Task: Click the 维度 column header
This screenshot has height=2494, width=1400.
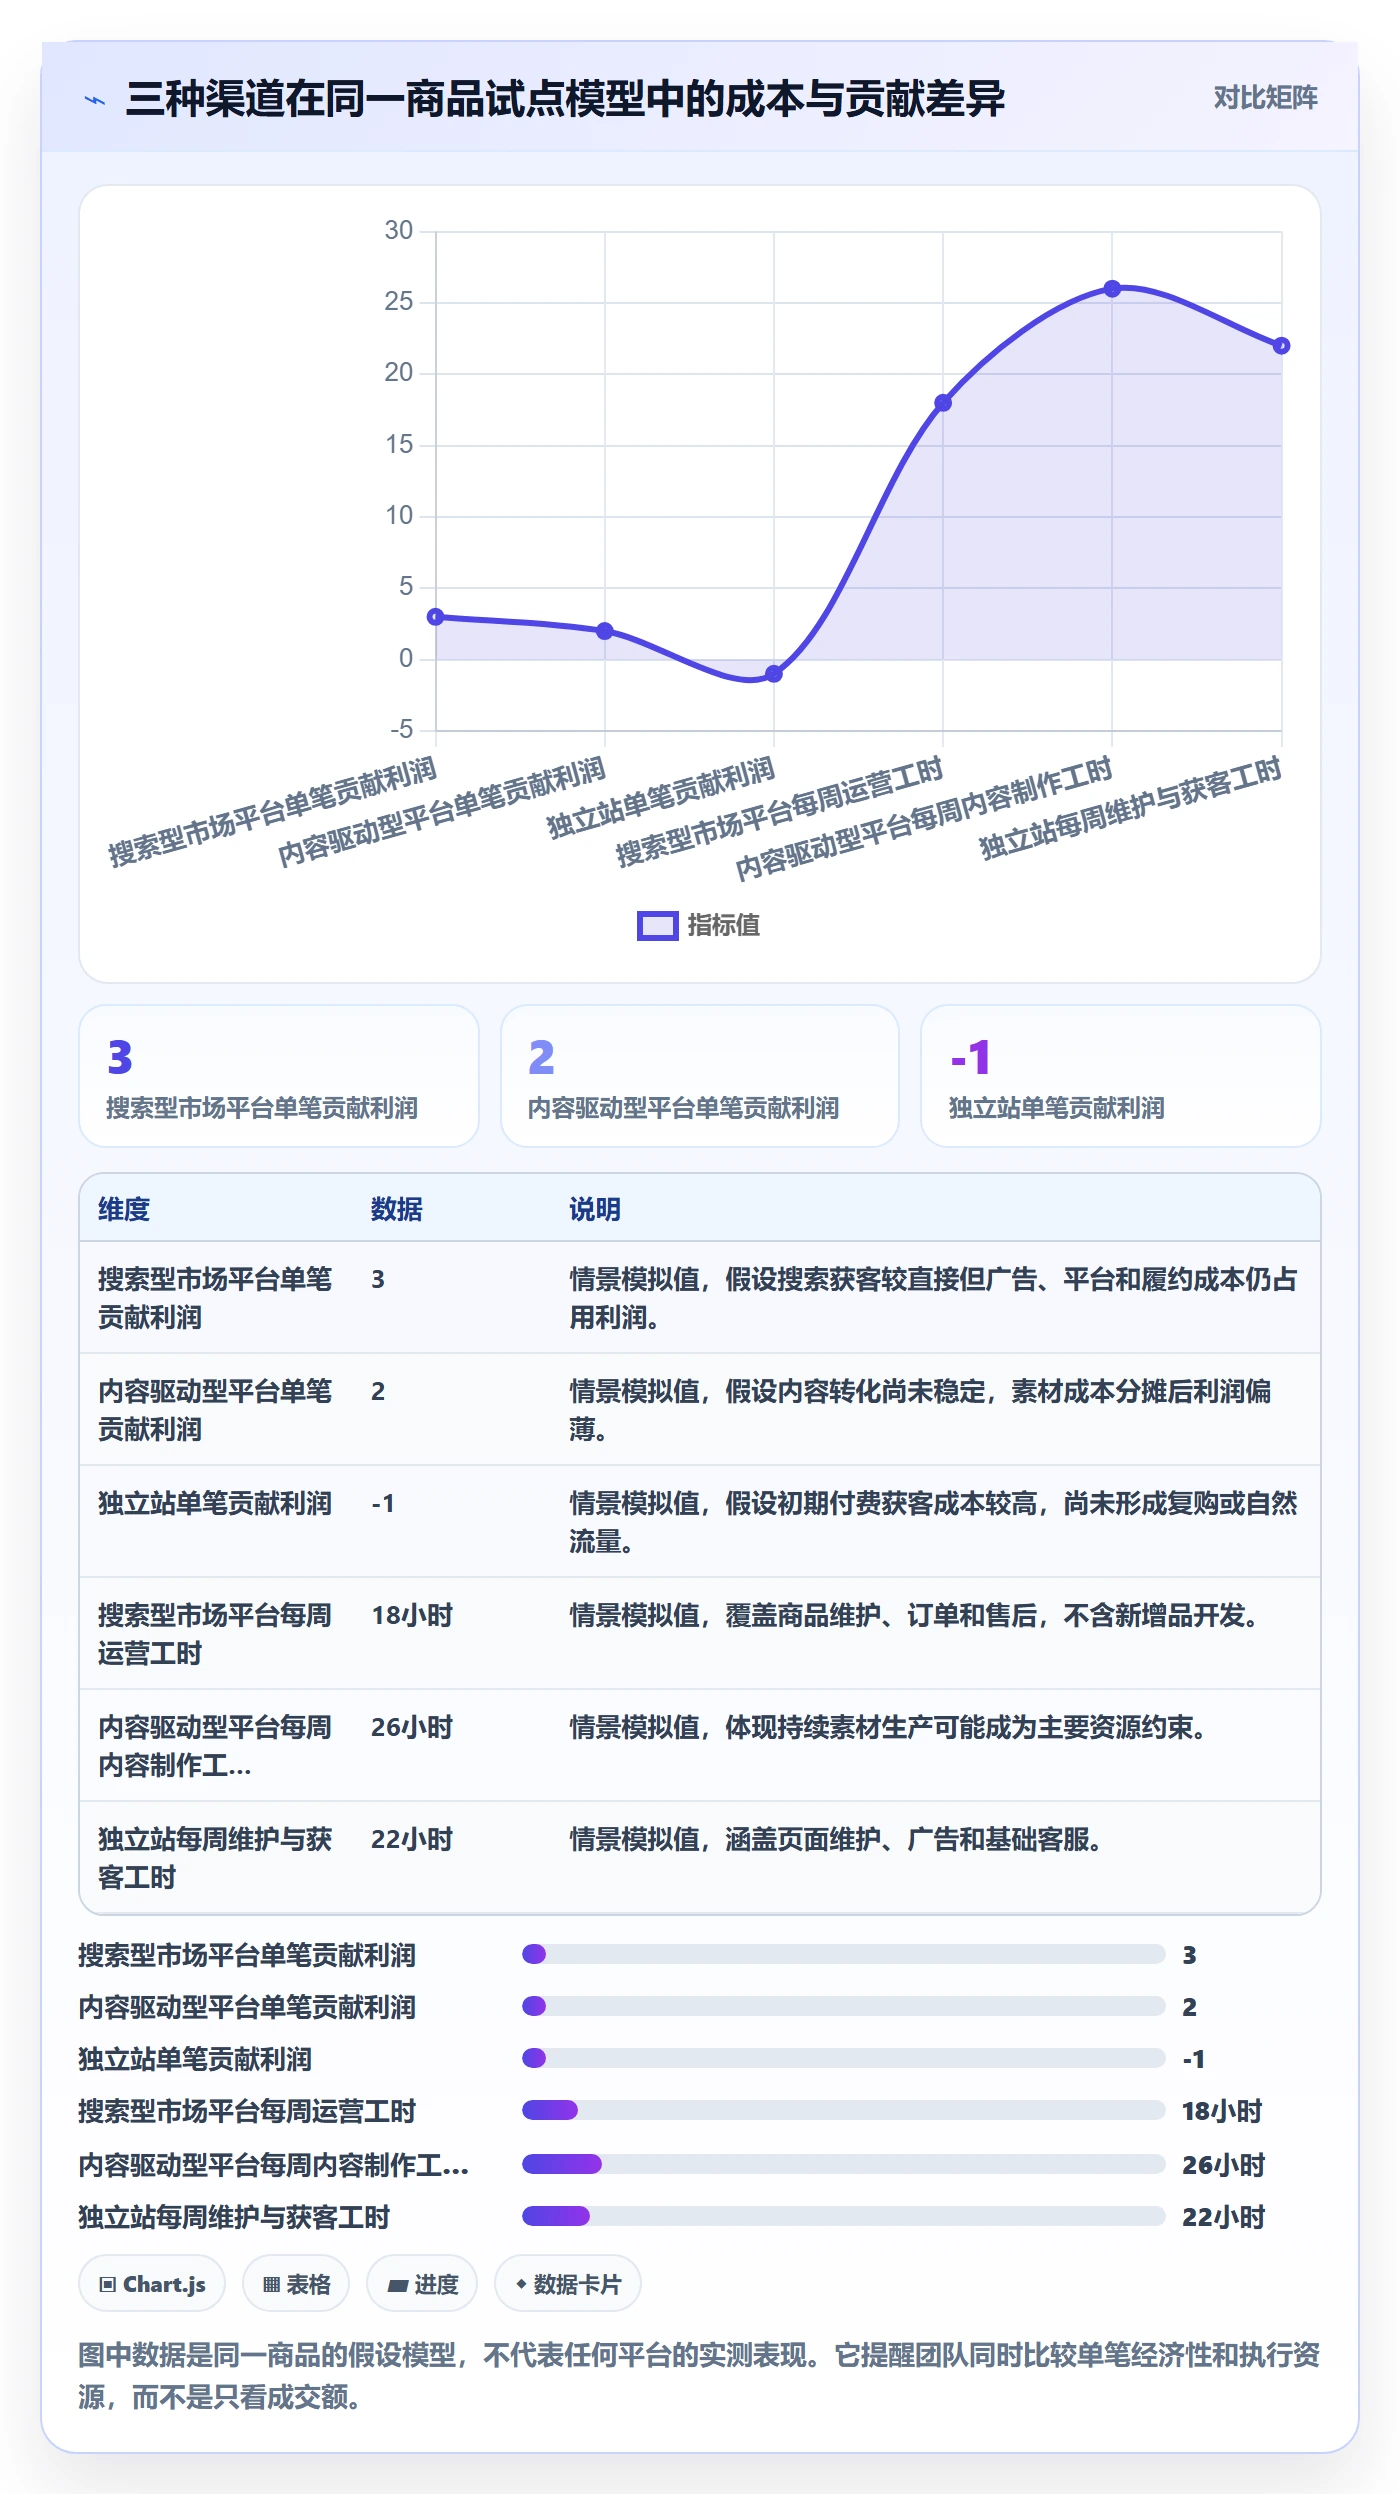Action: pyautogui.click(x=124, y=1209)
